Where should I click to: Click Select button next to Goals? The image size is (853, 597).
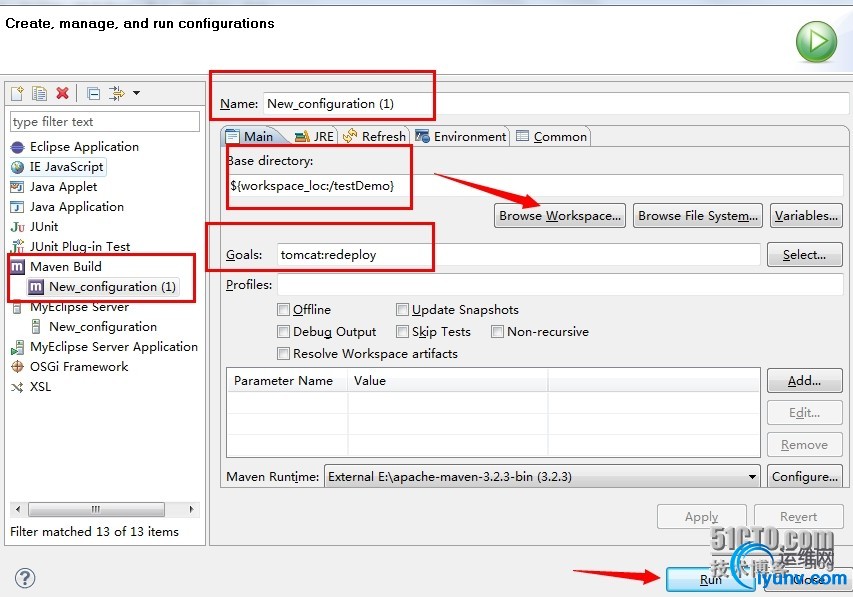(805, 255)
